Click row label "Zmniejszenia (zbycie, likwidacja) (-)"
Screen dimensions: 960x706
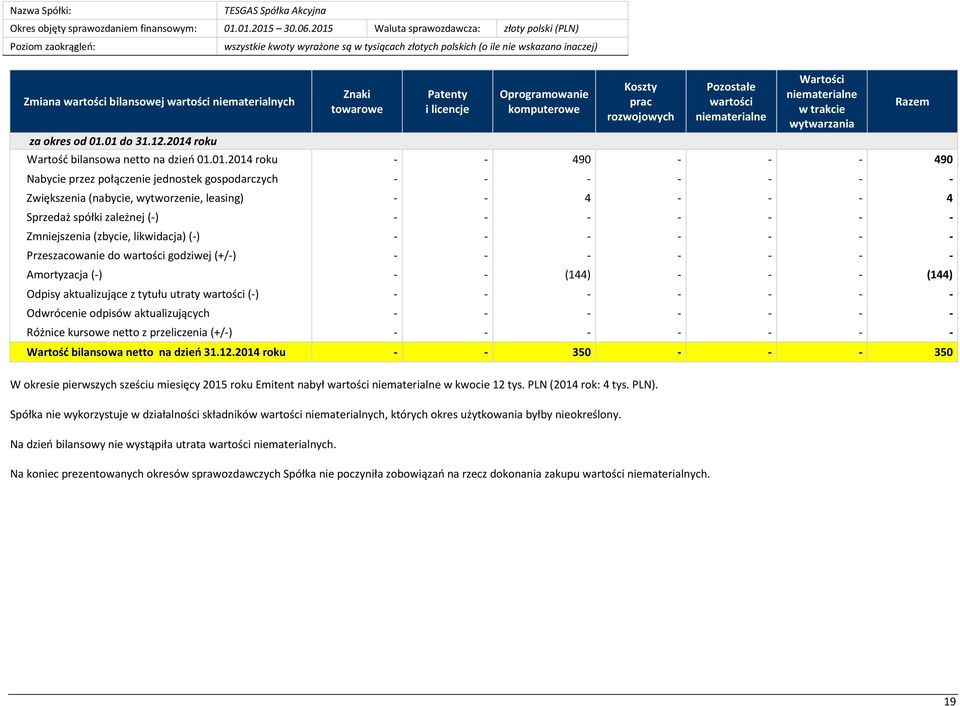pyautogui.click(x=113, y=236)
